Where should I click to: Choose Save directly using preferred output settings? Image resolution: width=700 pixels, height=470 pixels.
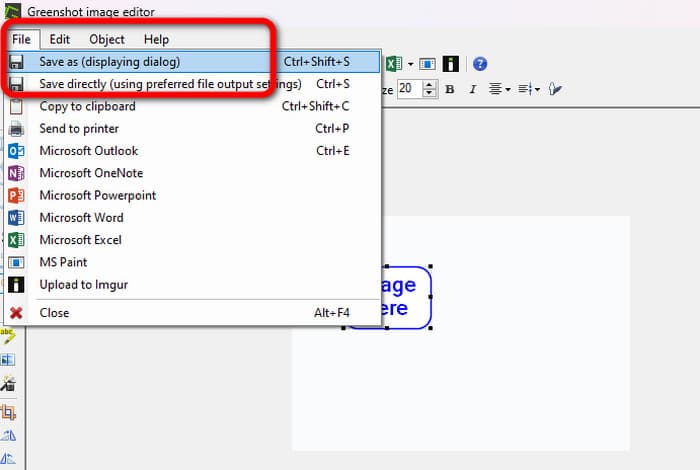click(192, 84)
